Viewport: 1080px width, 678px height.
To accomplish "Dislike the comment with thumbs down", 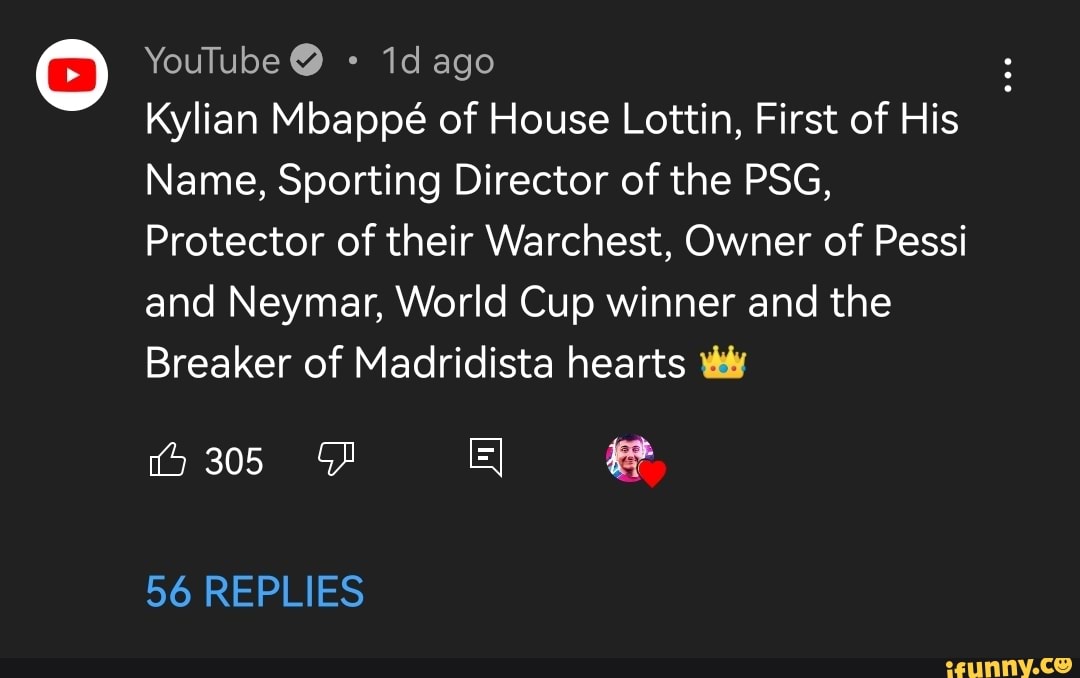I will pos(336,459).
